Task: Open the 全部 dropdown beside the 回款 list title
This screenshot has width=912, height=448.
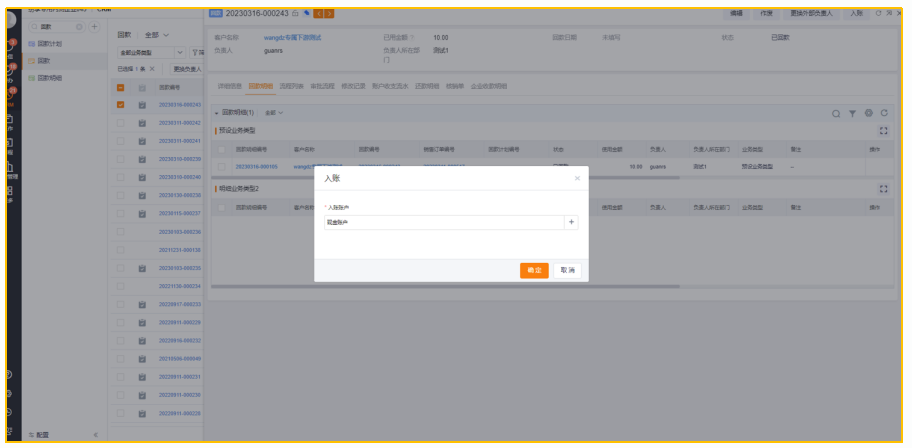Action: 157,35
